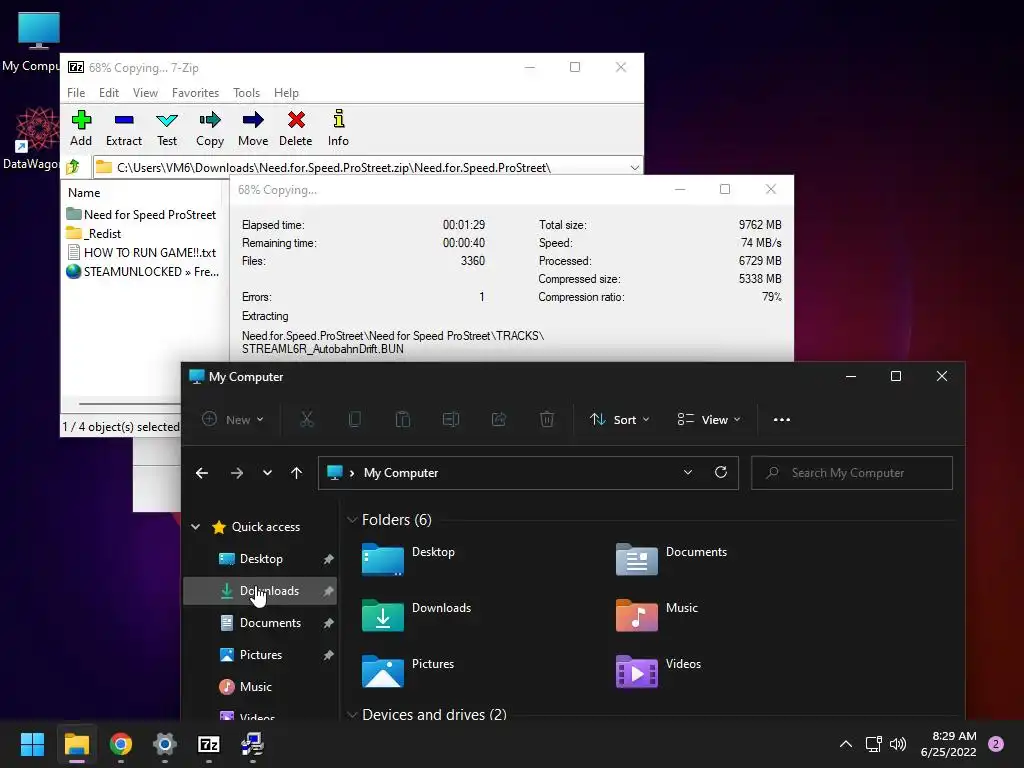
Task: Expand the 7-Zip address path dropdown
Action: pos(634,168)
